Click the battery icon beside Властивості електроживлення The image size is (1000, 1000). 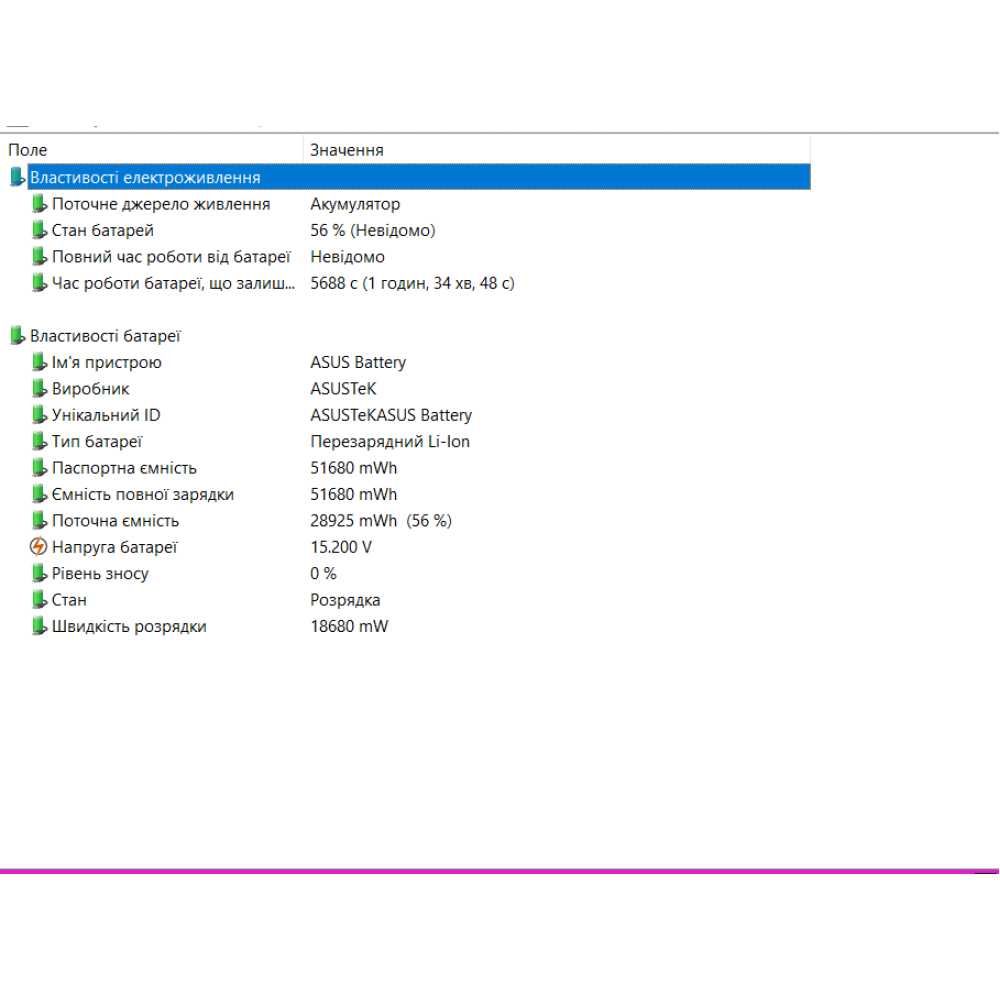[17, 177]
